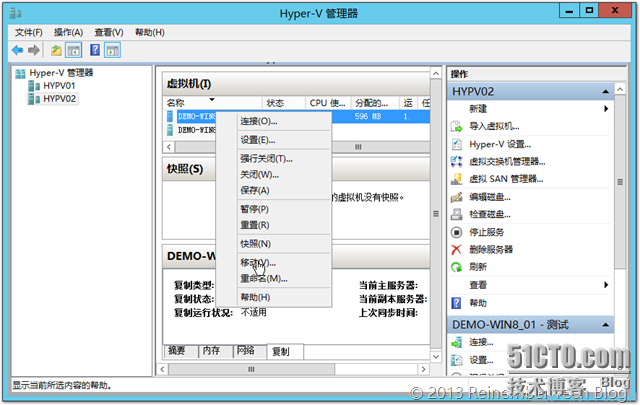Click the 596 MB memory cell
The height and width of the screenshot is (405, 640).
point(368,116)
